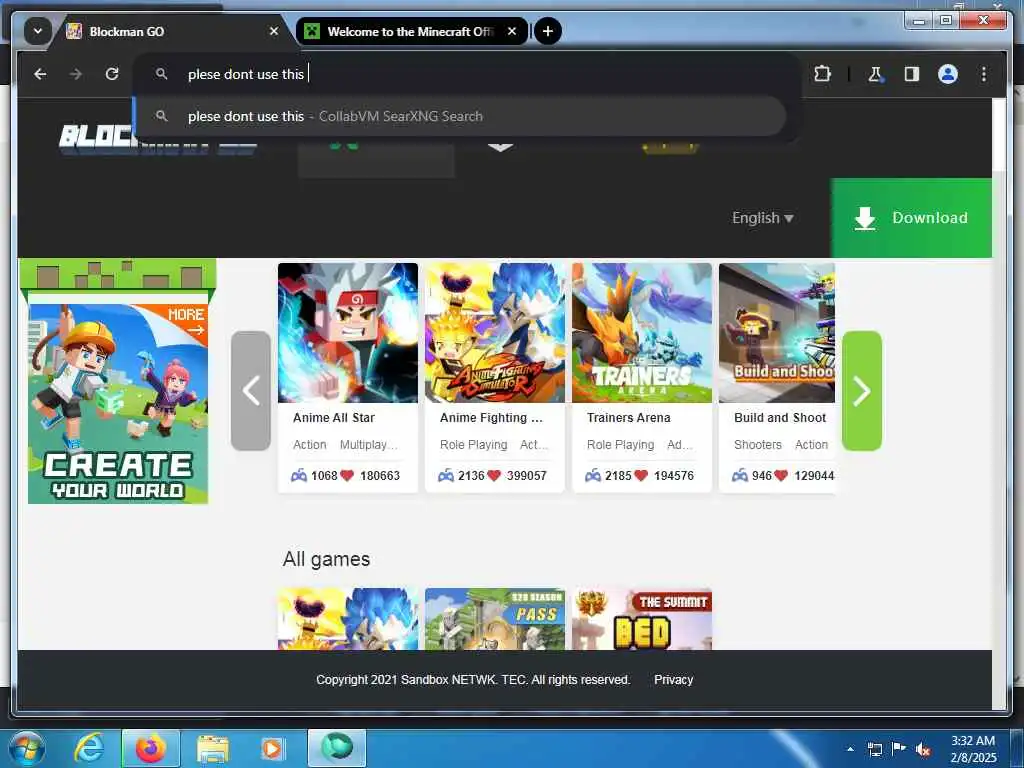Open the Extensions puzzle icon
1024x768 pixels.
coord(823,74)
